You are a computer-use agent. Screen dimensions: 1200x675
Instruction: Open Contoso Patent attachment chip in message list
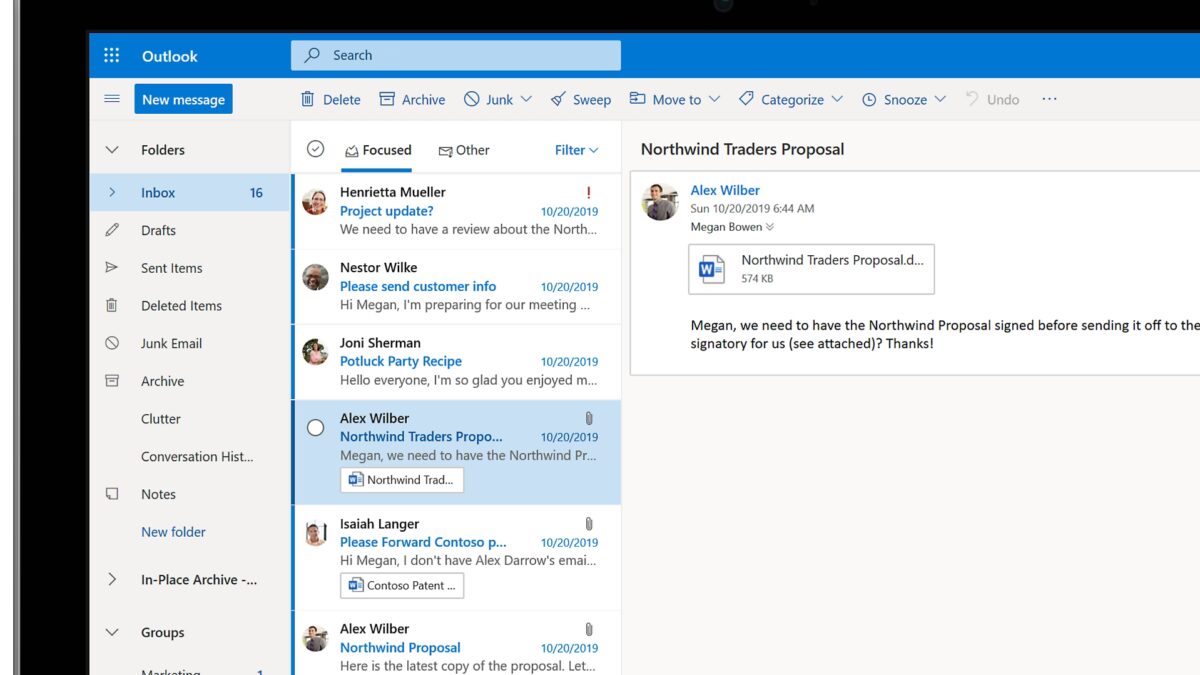tap(402, 585)
